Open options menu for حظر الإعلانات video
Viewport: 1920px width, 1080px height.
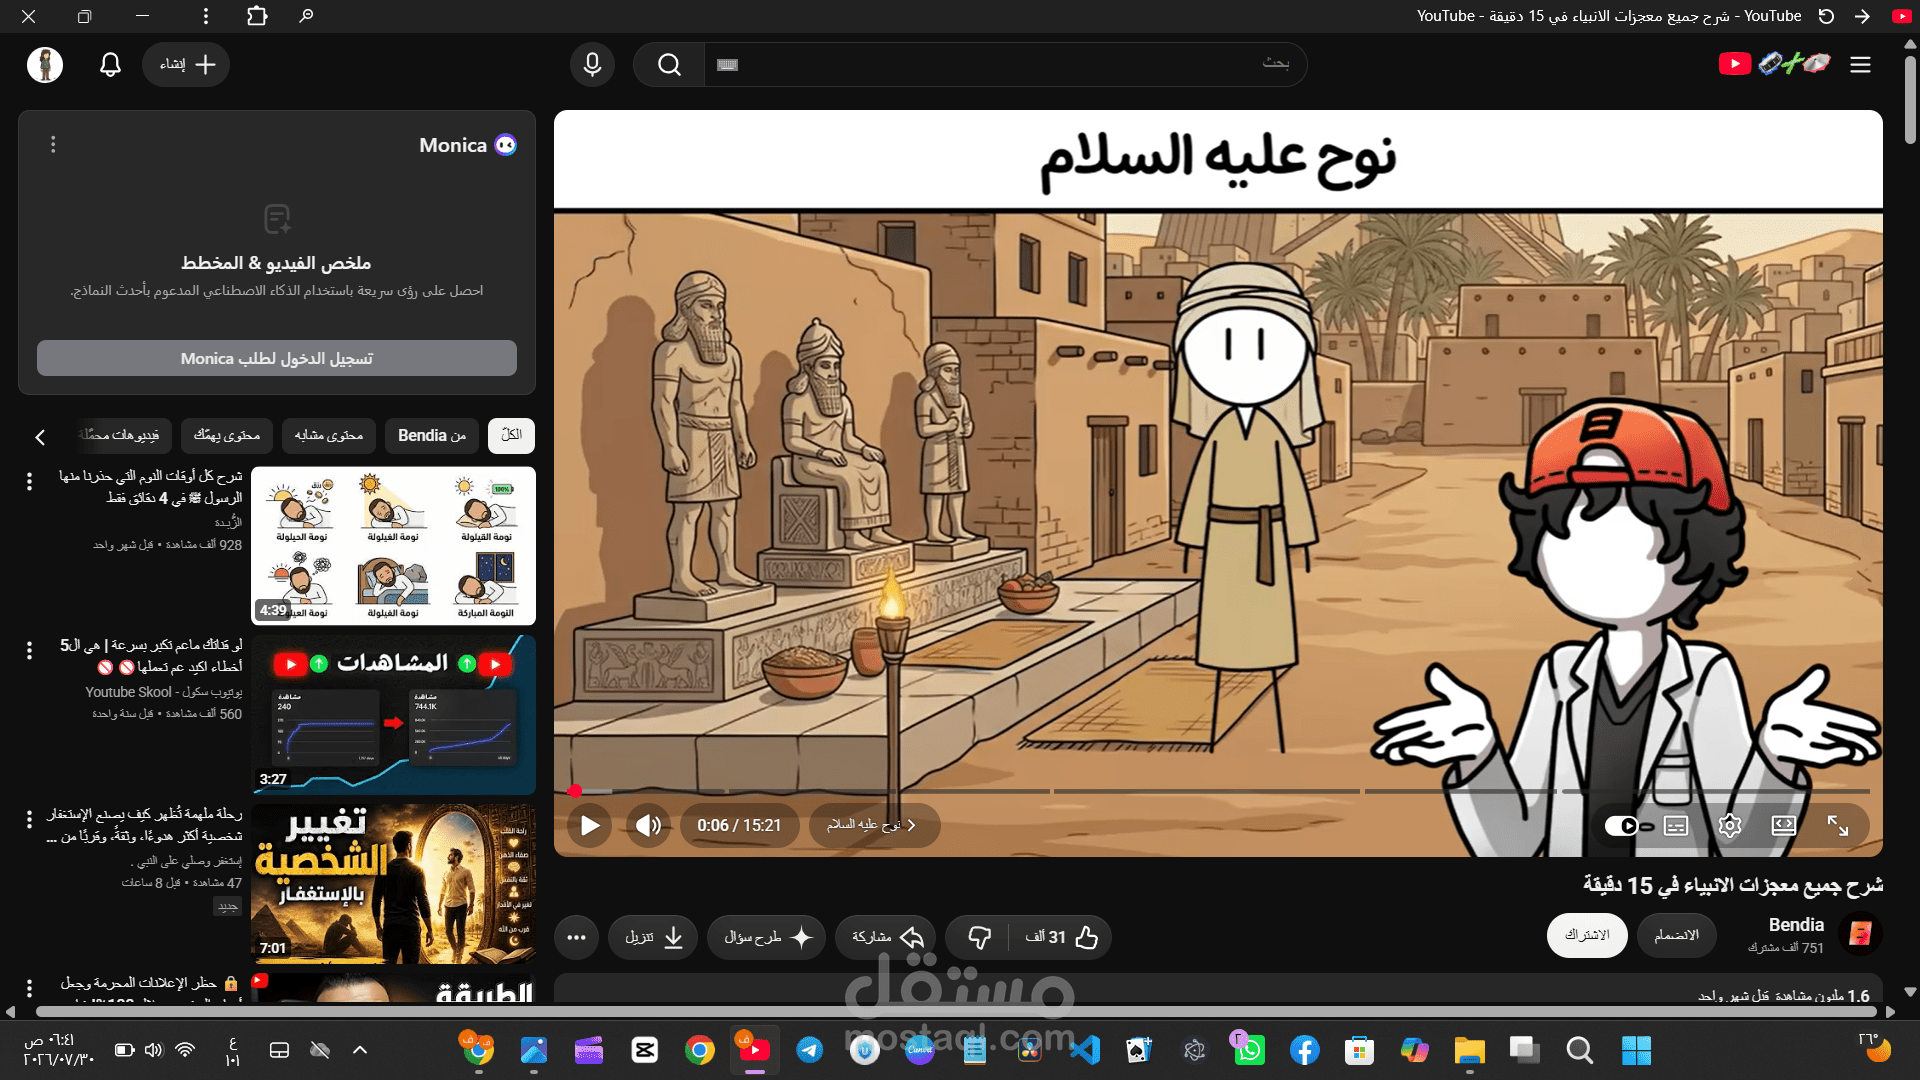[29, 988]
